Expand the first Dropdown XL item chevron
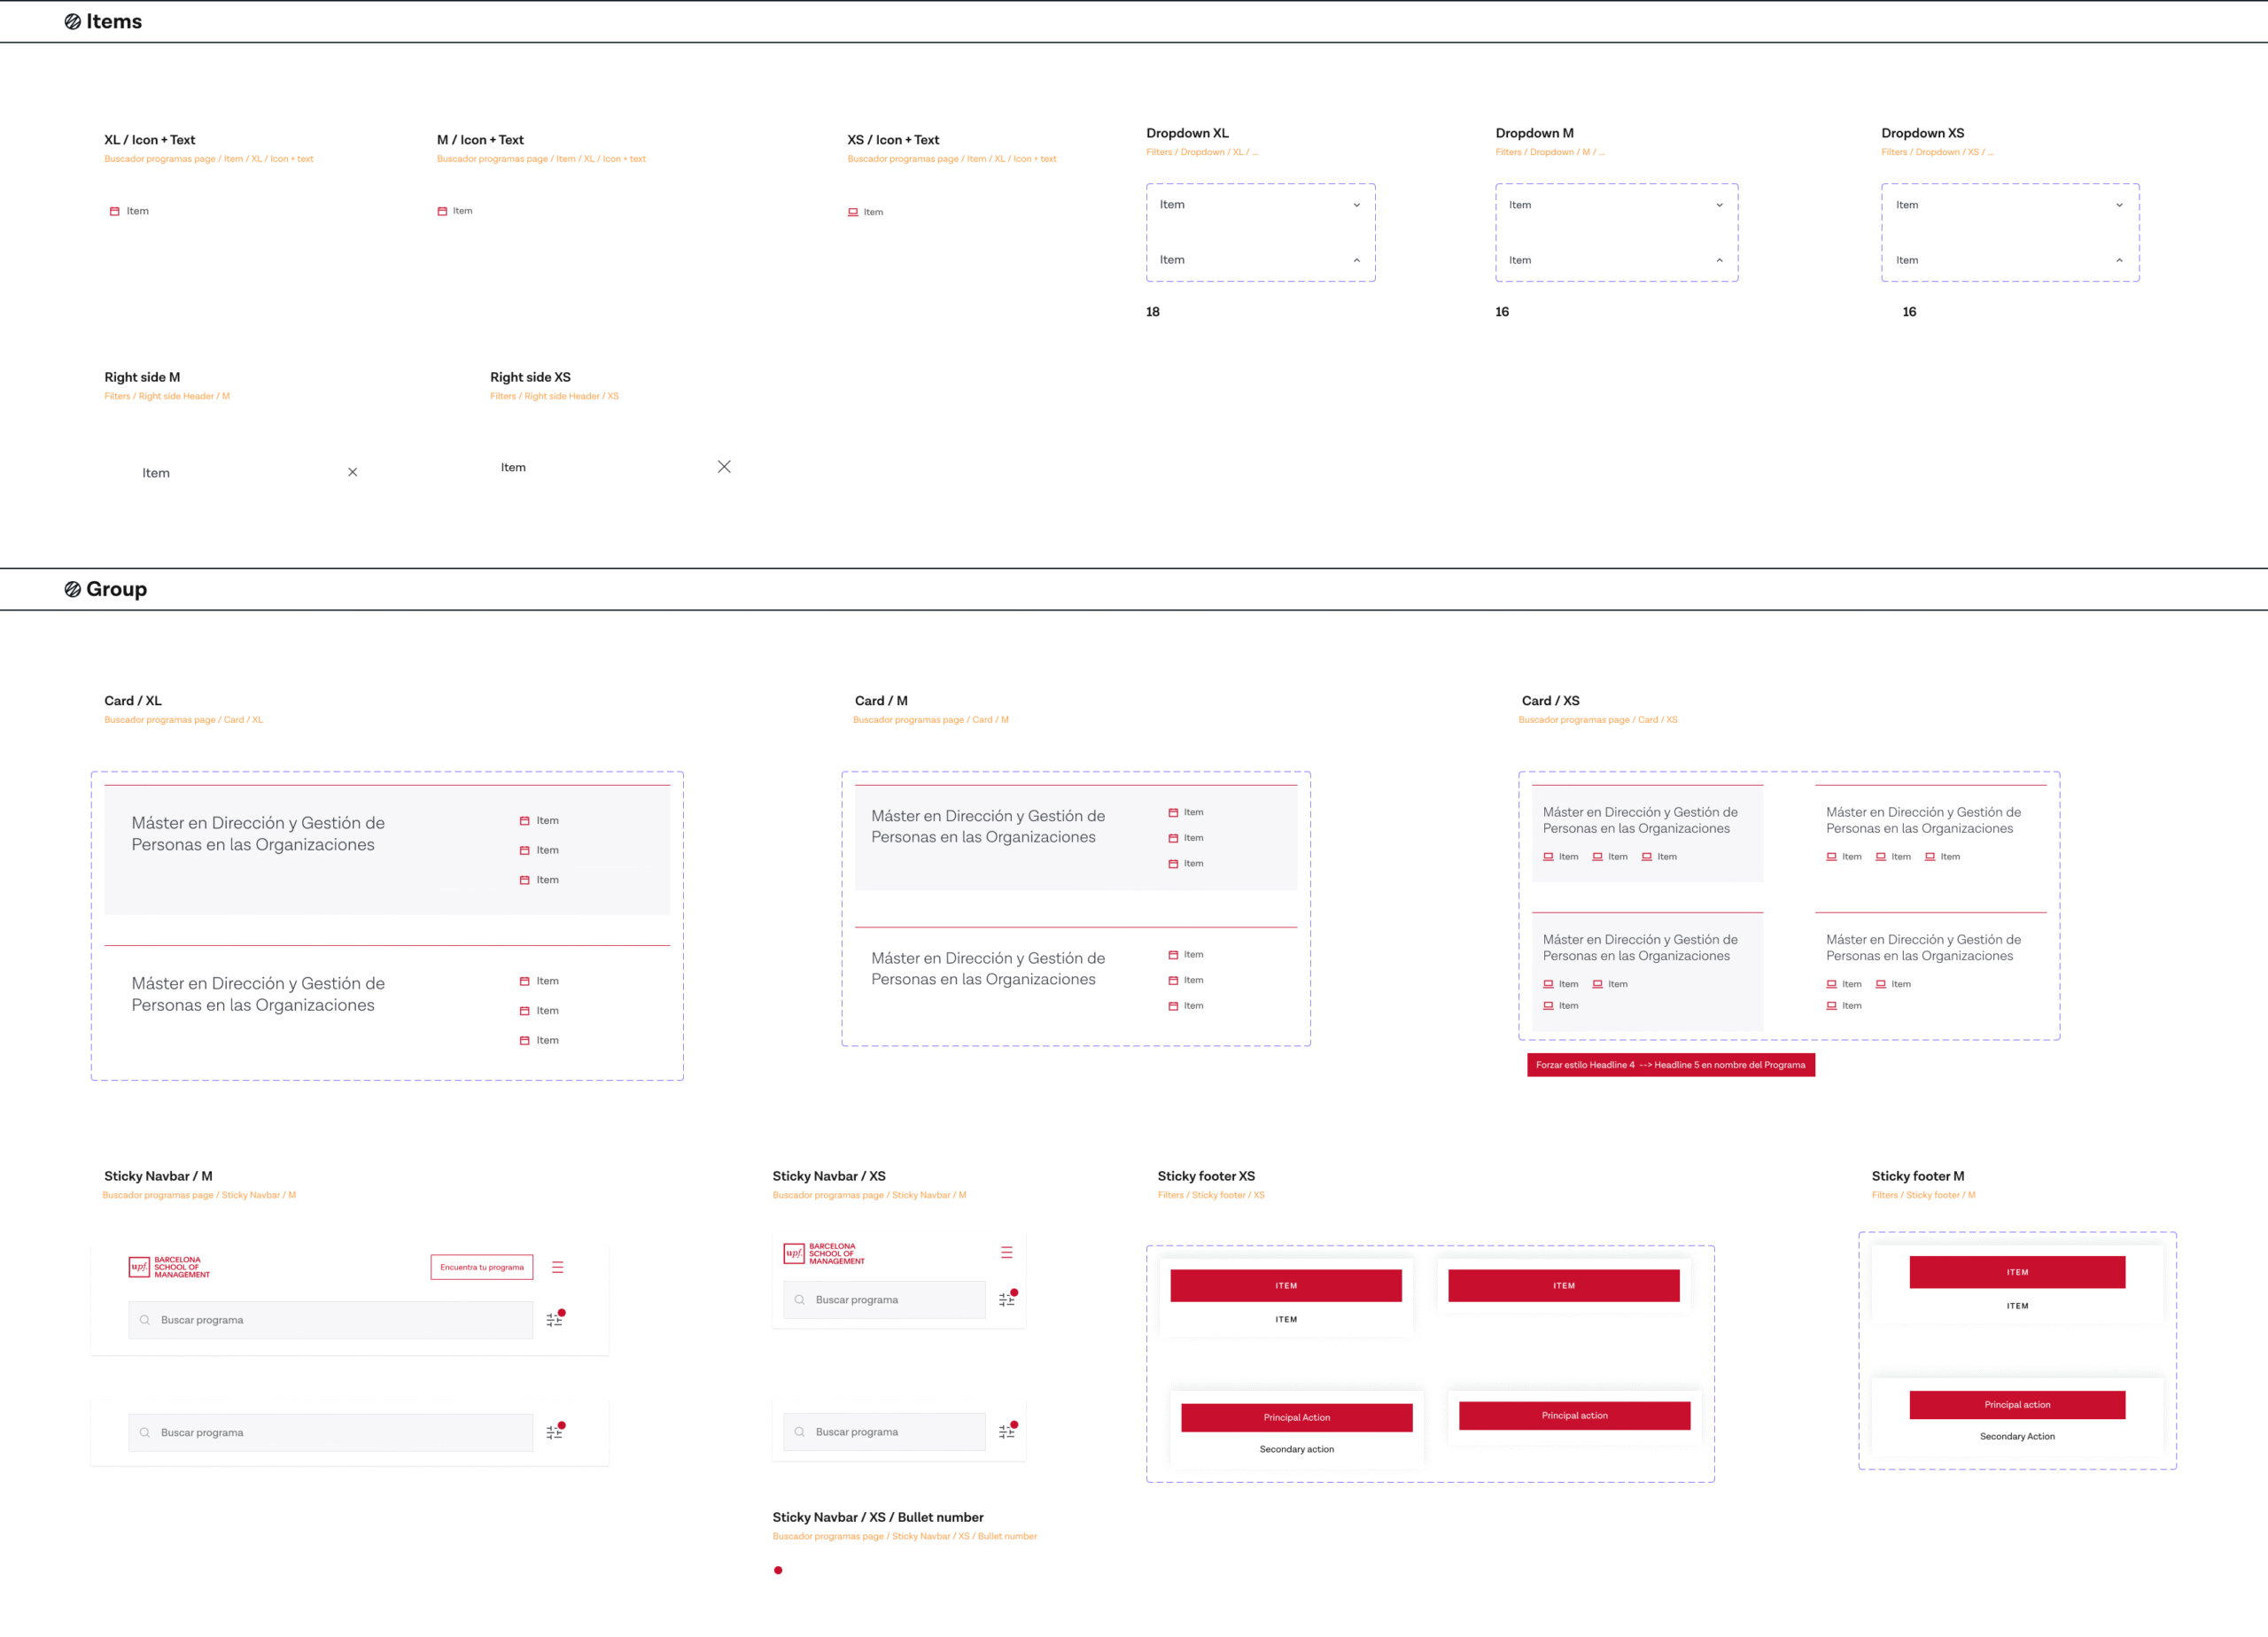Image resolution: width=2268 pixels, height=1637 pixels. 1356,205
